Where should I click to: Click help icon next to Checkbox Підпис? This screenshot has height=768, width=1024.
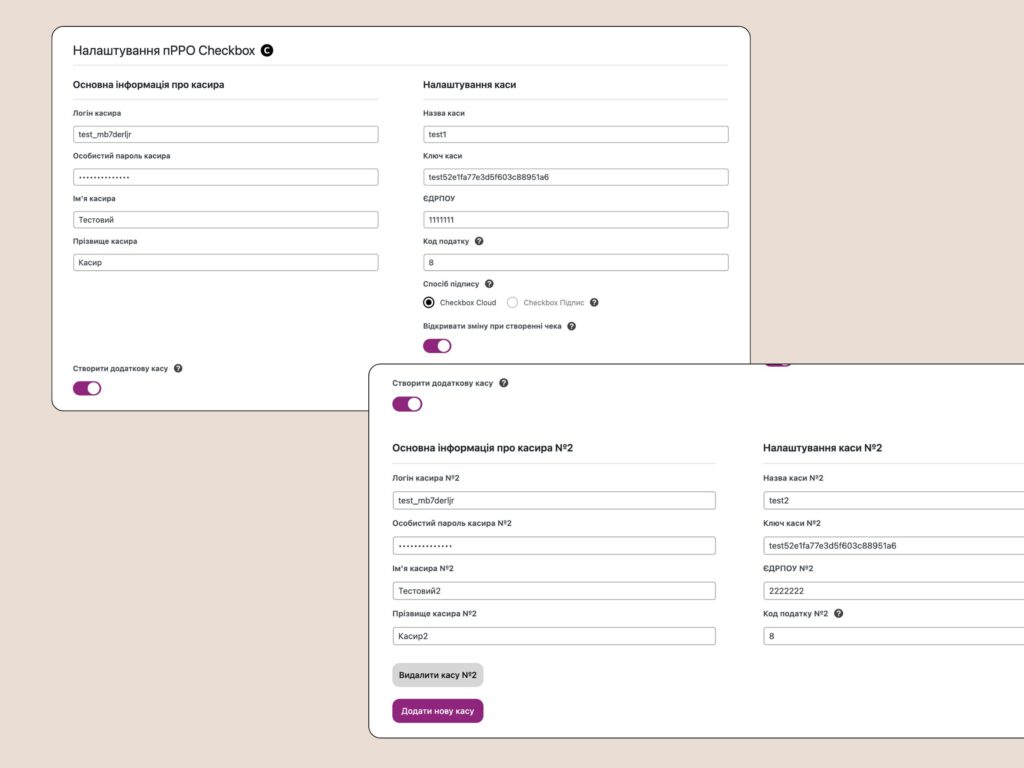coord(594,302)
